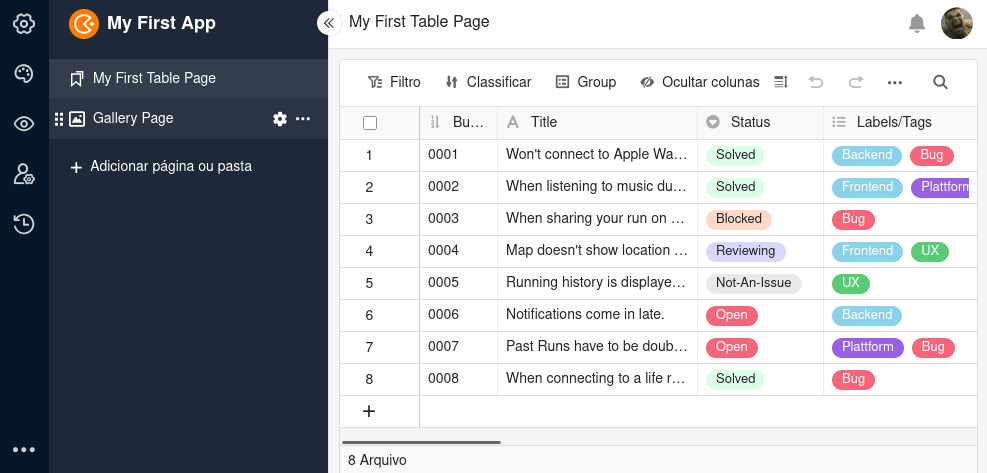Image resolution: width=987 pixels, height=473 pixels.
Task: Open toolbar more options dots
Action: [894, 82]
